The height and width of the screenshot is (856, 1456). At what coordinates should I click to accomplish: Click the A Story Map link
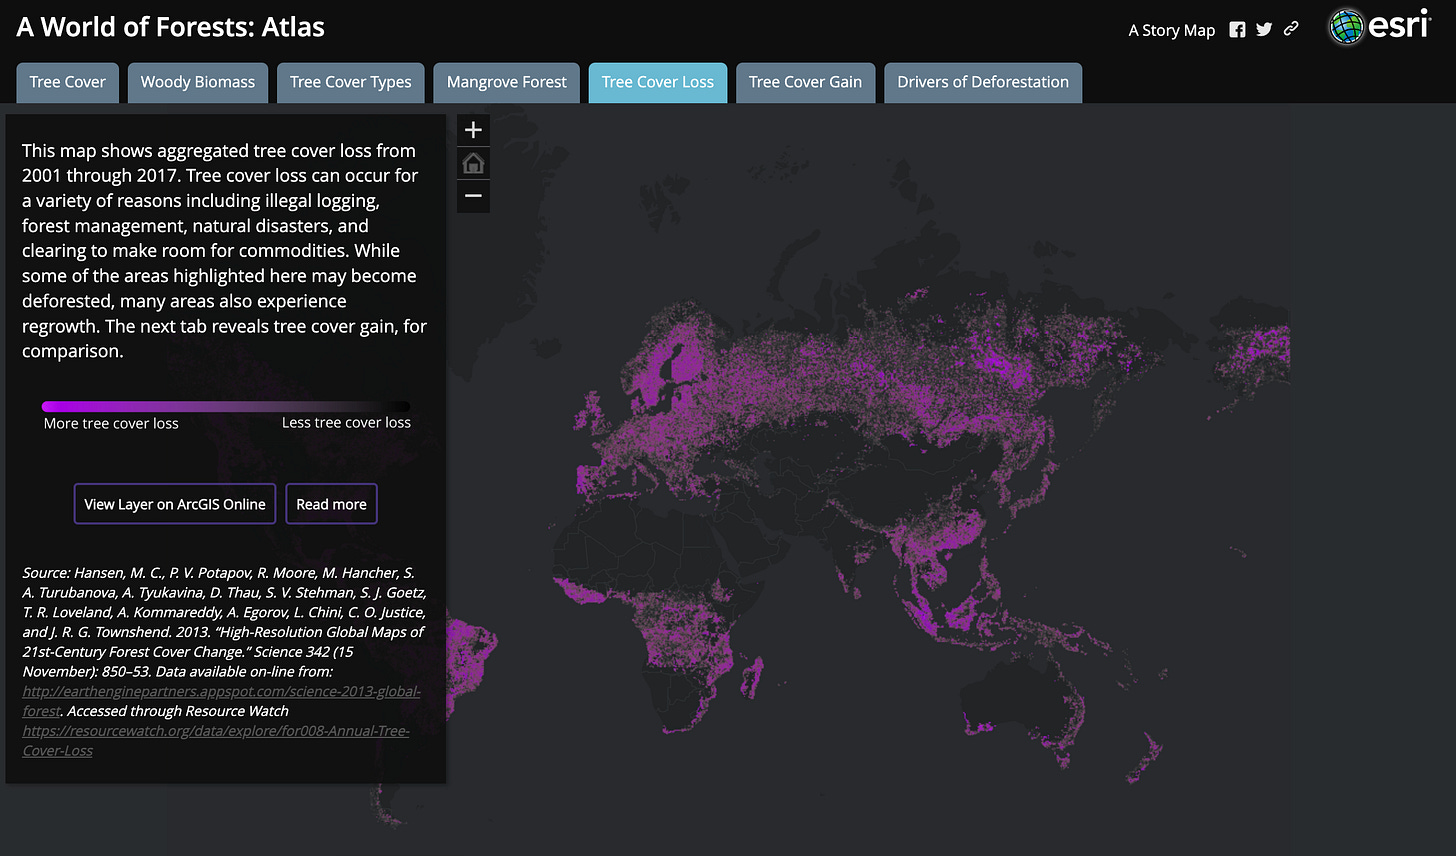tap(1172, 30)
